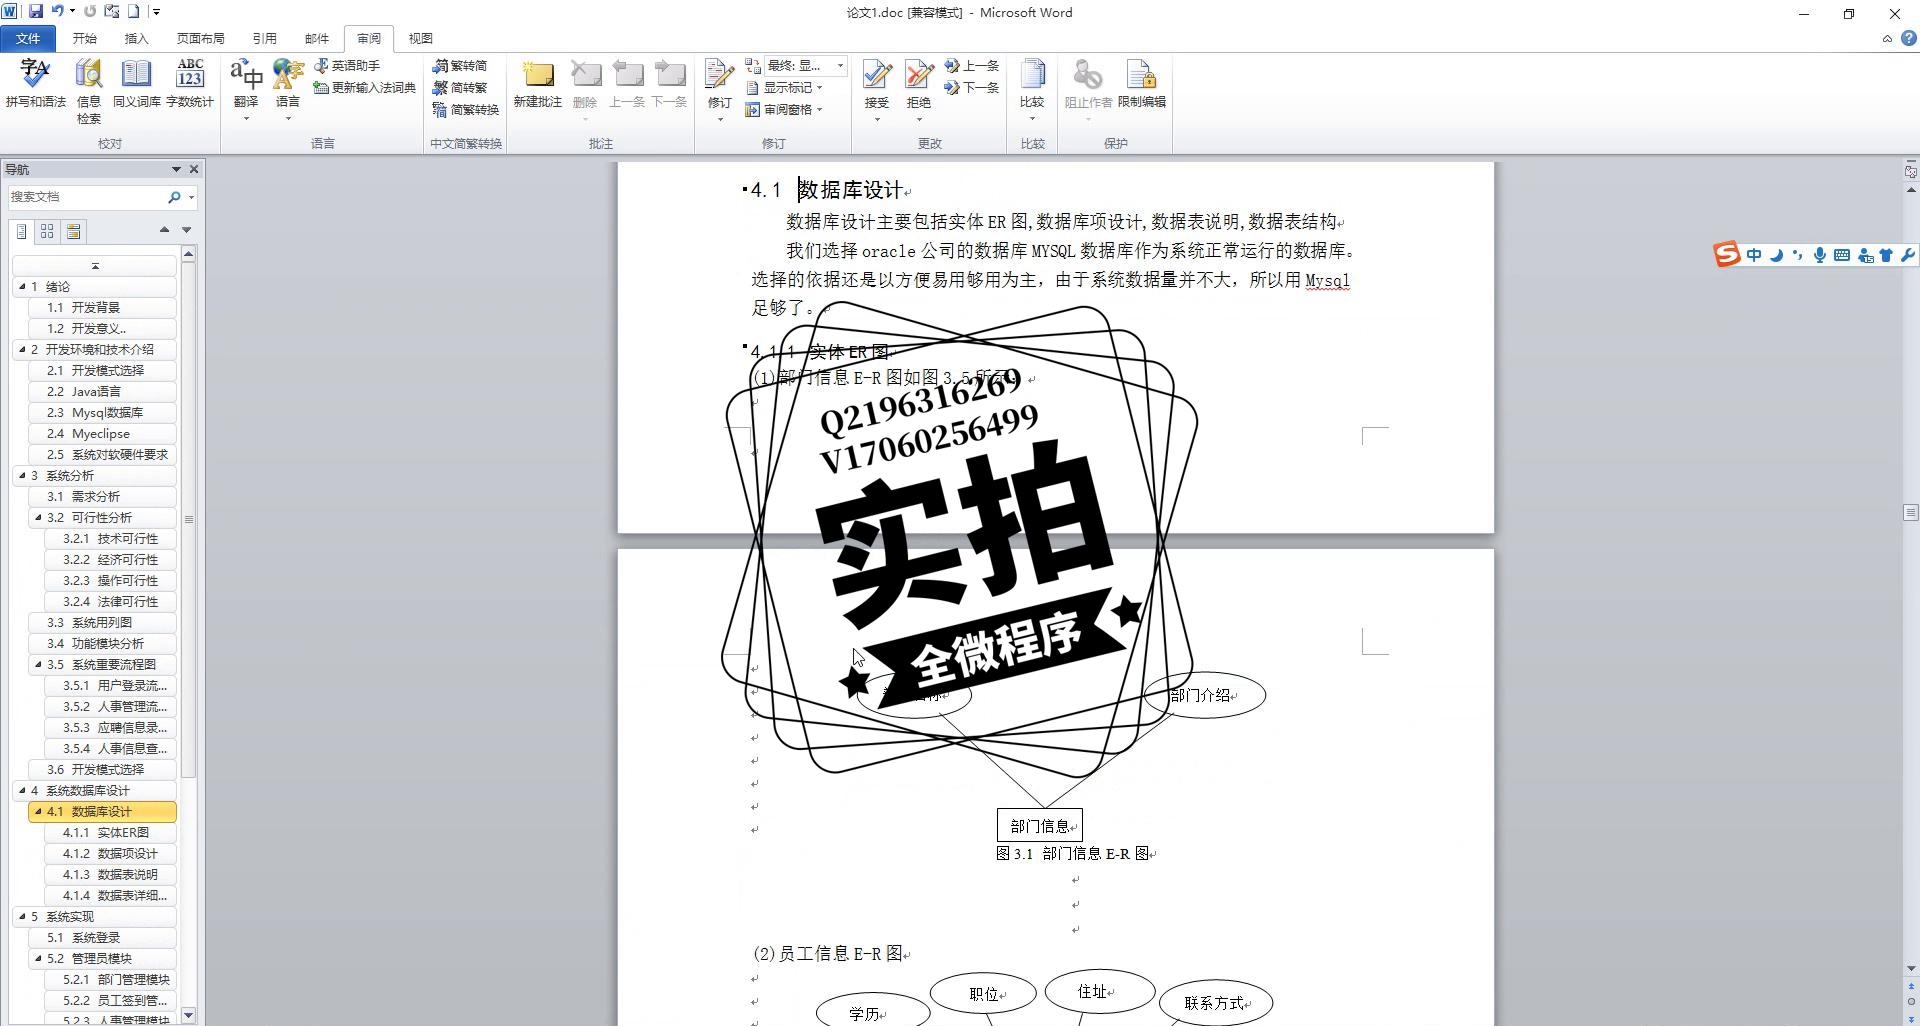Screen dimensions: 1920x1026
Task: Collapse the '3.5 系统重要流程图' heading
Action: pyautogui.click(x=38, y=664)
